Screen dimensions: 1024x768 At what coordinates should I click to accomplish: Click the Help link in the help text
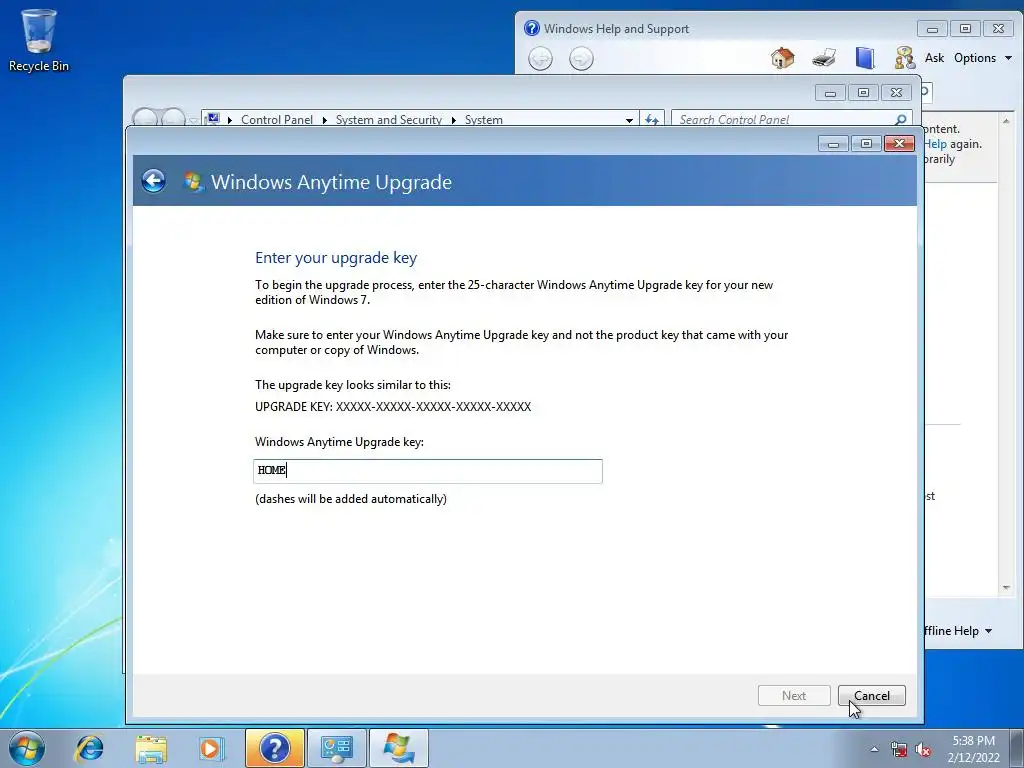tap(935, 144)
